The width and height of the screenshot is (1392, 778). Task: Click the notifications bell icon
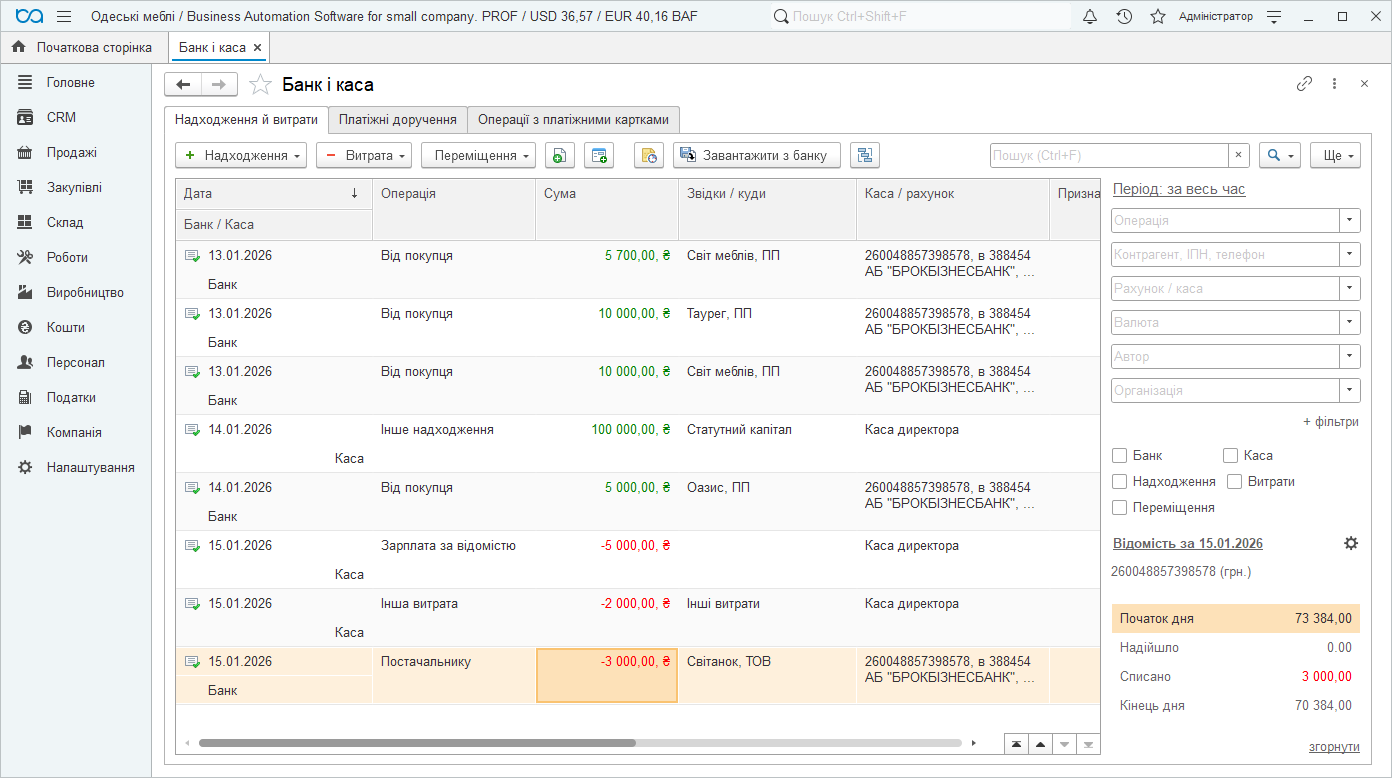[x=1090, y=17]
